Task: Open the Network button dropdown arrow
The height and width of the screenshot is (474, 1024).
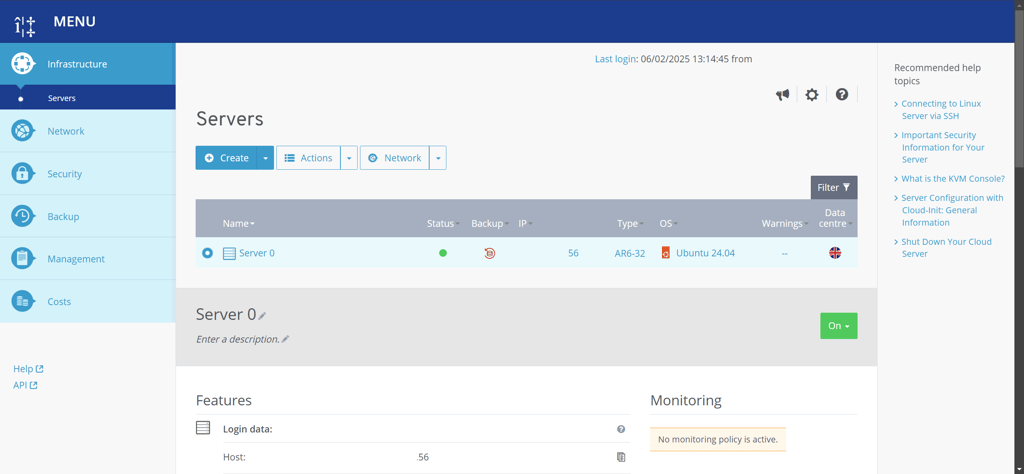Action: click(x=438, y=158)
